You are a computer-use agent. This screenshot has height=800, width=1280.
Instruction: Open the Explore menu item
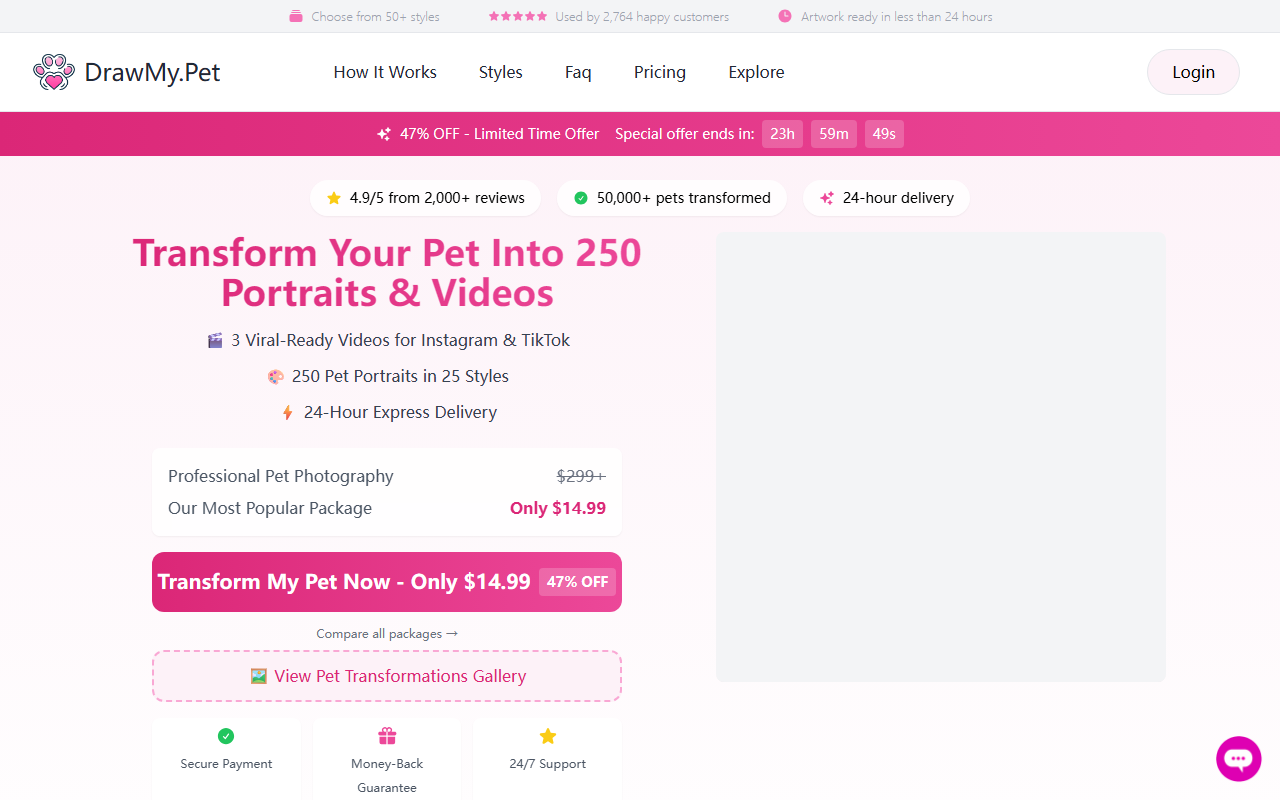point(756,72)
